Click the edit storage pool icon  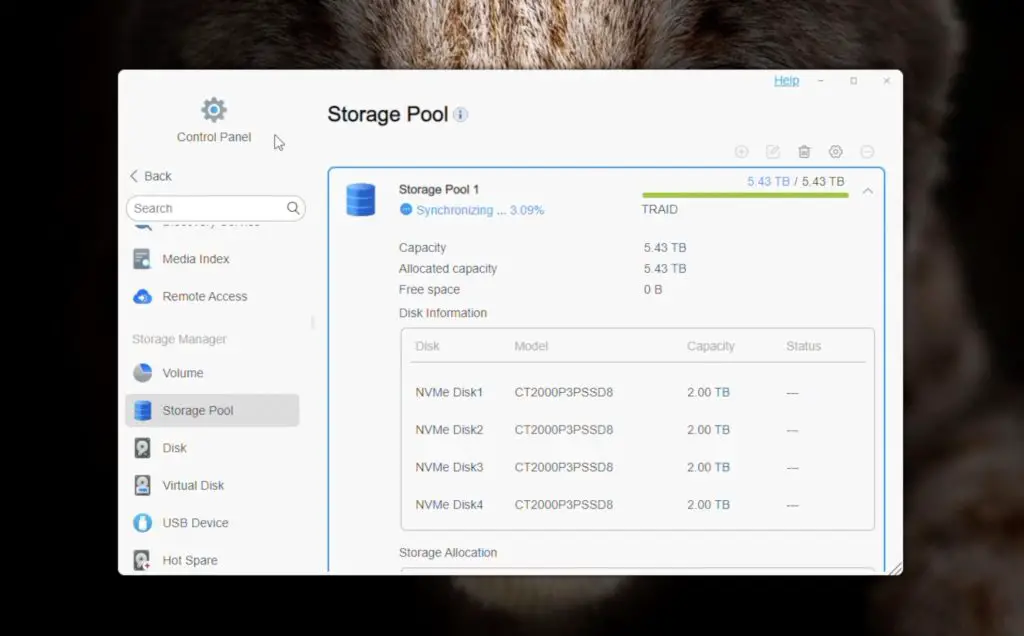point(773,152)
